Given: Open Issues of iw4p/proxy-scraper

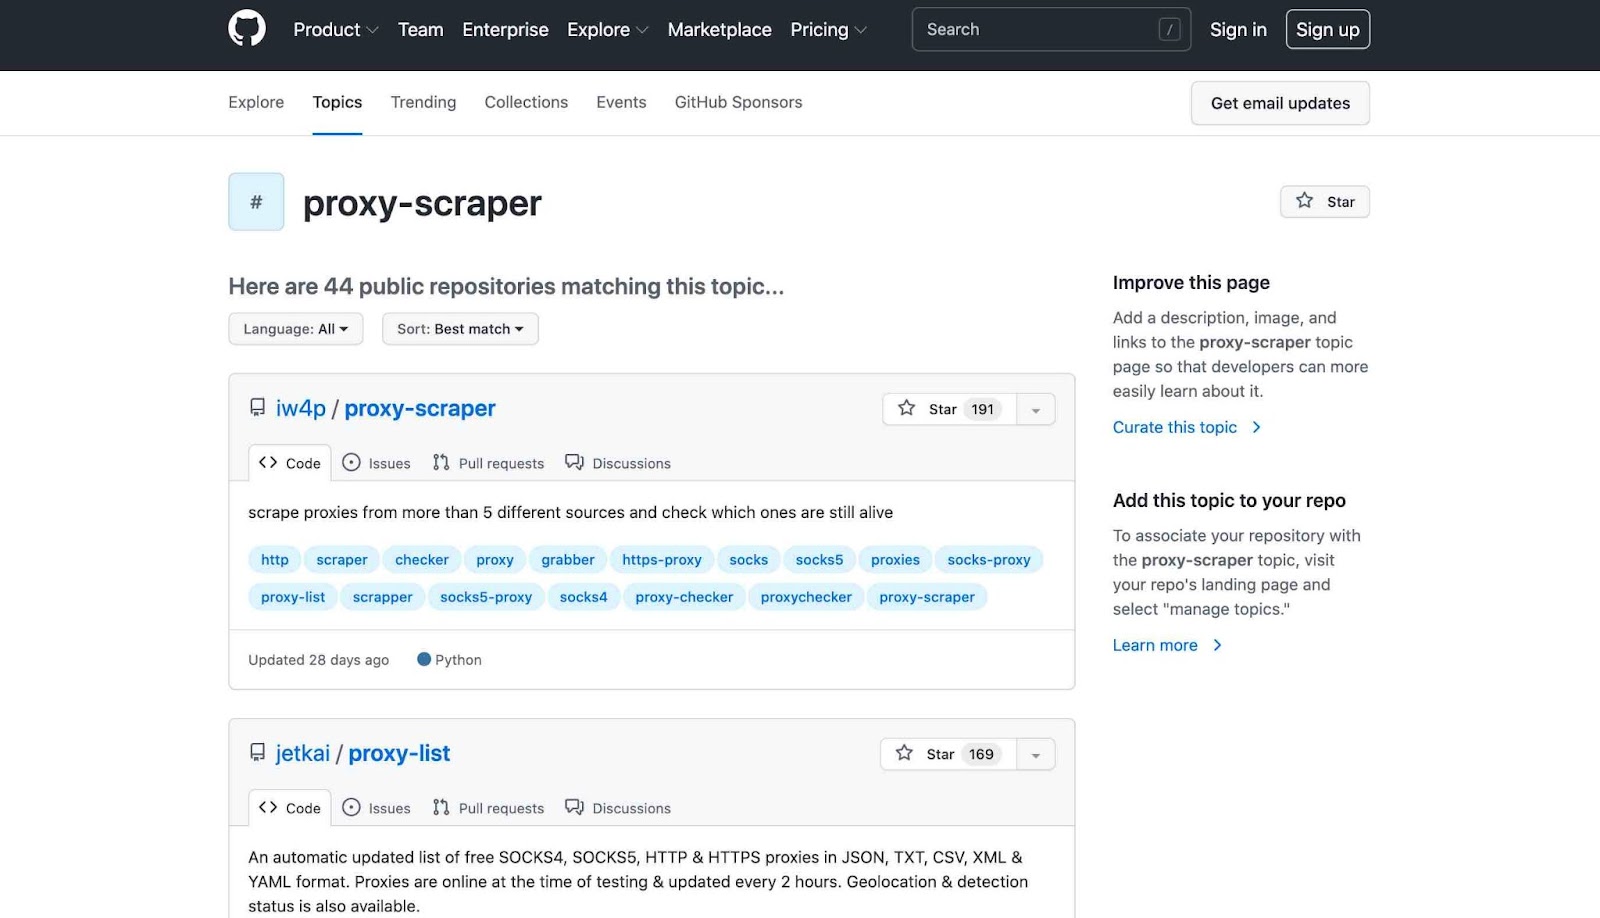Looking at the screenshot, I should (377, 463).
